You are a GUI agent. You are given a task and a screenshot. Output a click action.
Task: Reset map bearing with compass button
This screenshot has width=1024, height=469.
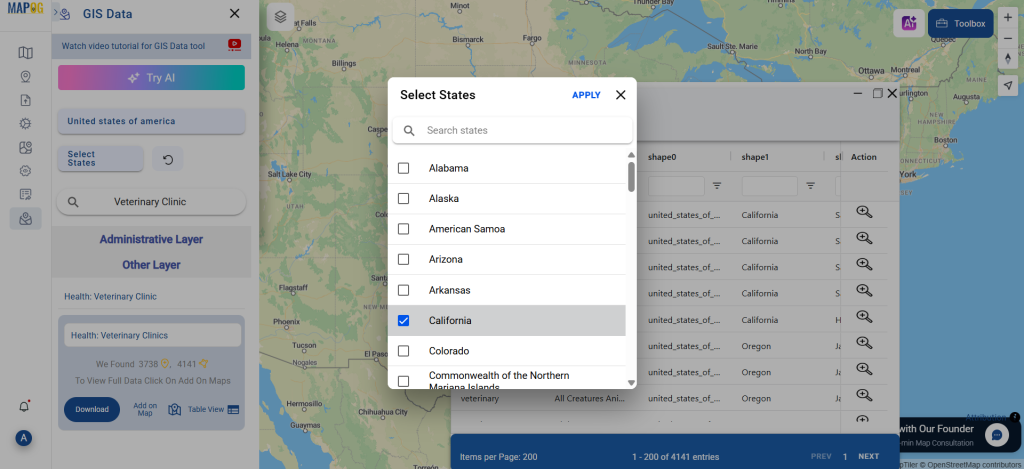[1008, 58]
